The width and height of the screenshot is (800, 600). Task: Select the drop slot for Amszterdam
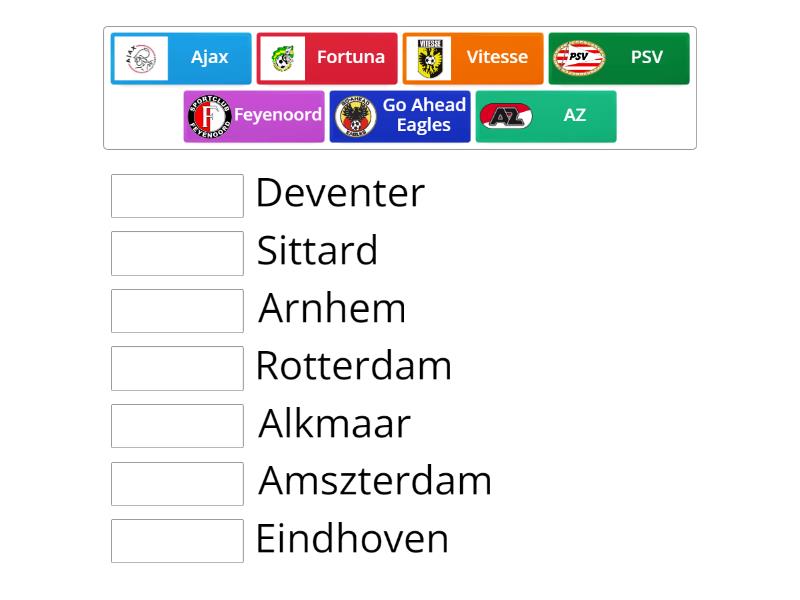click(x=177, y=484)
